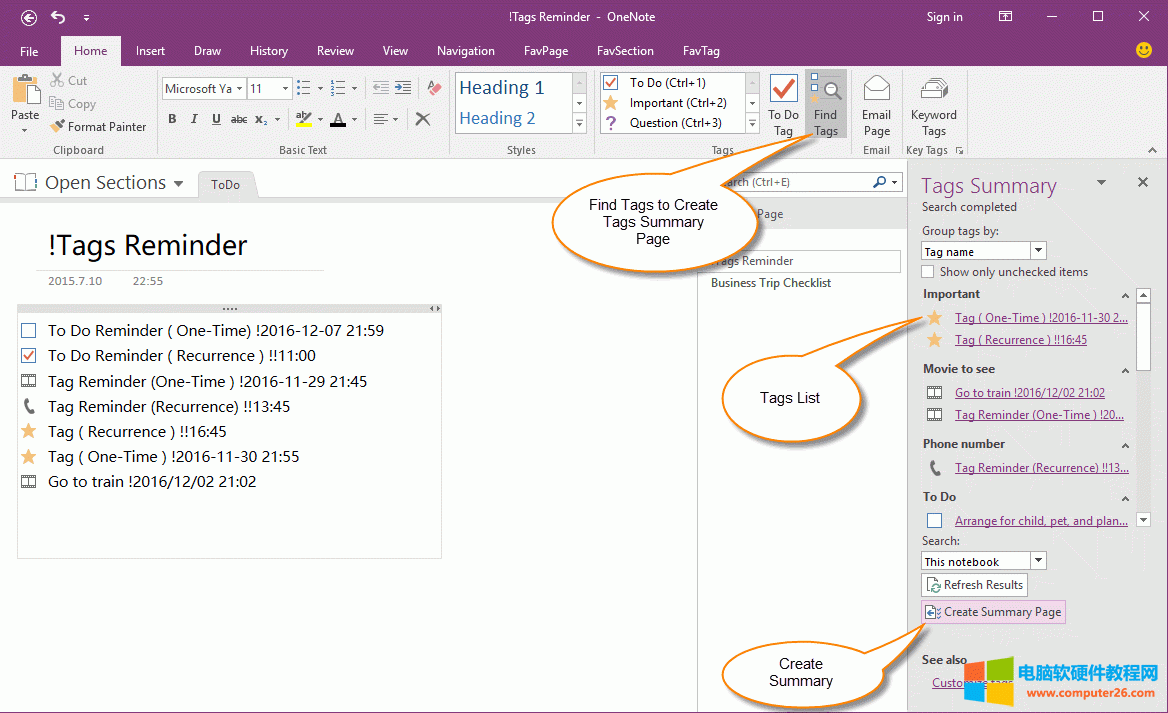Open the 'Tag name' grouping dropdown
This screenshot has height=713, width=1168.
[x=1038, y=251]
